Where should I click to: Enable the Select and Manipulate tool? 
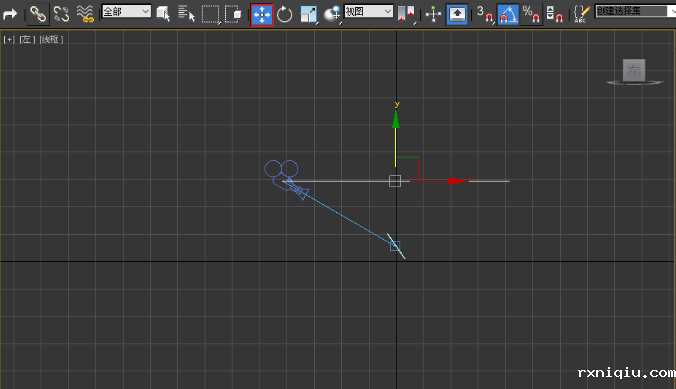(x=433, y=15)
